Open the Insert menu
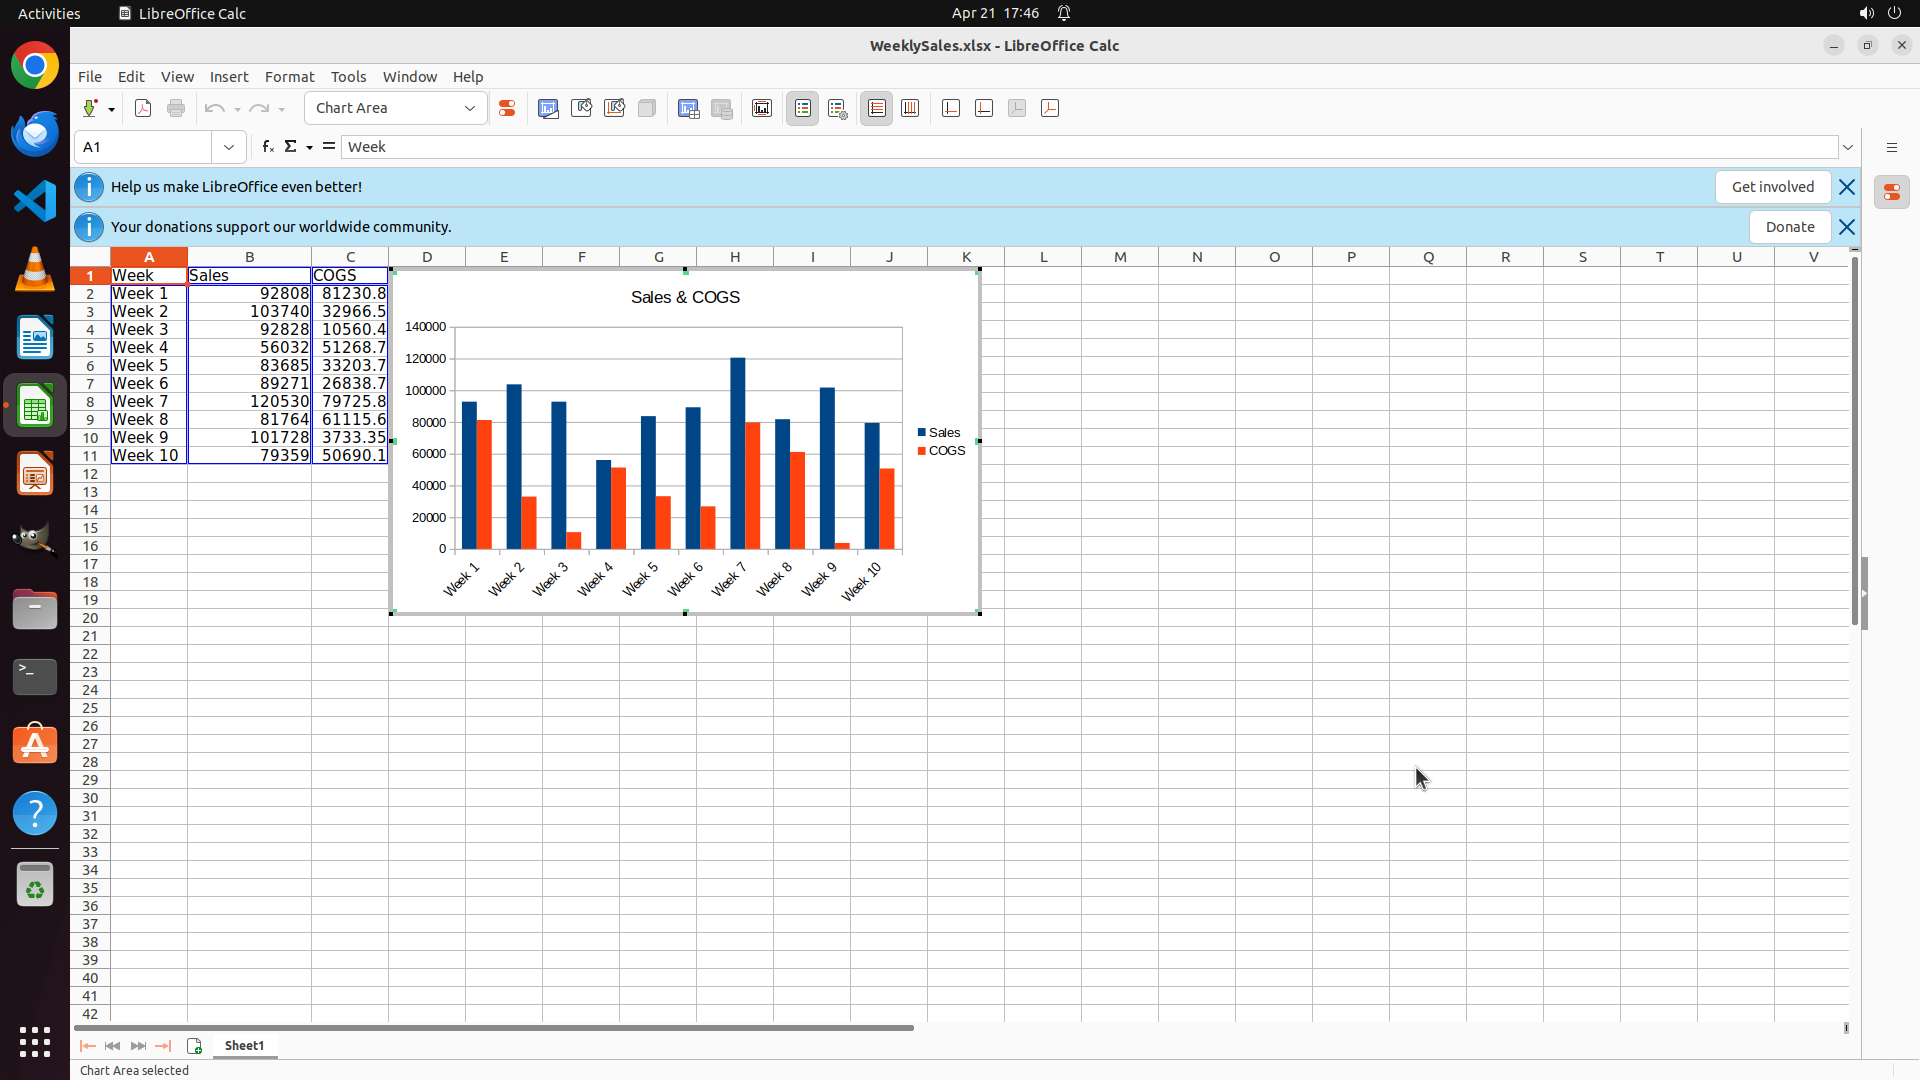 [x=229, y=77]
